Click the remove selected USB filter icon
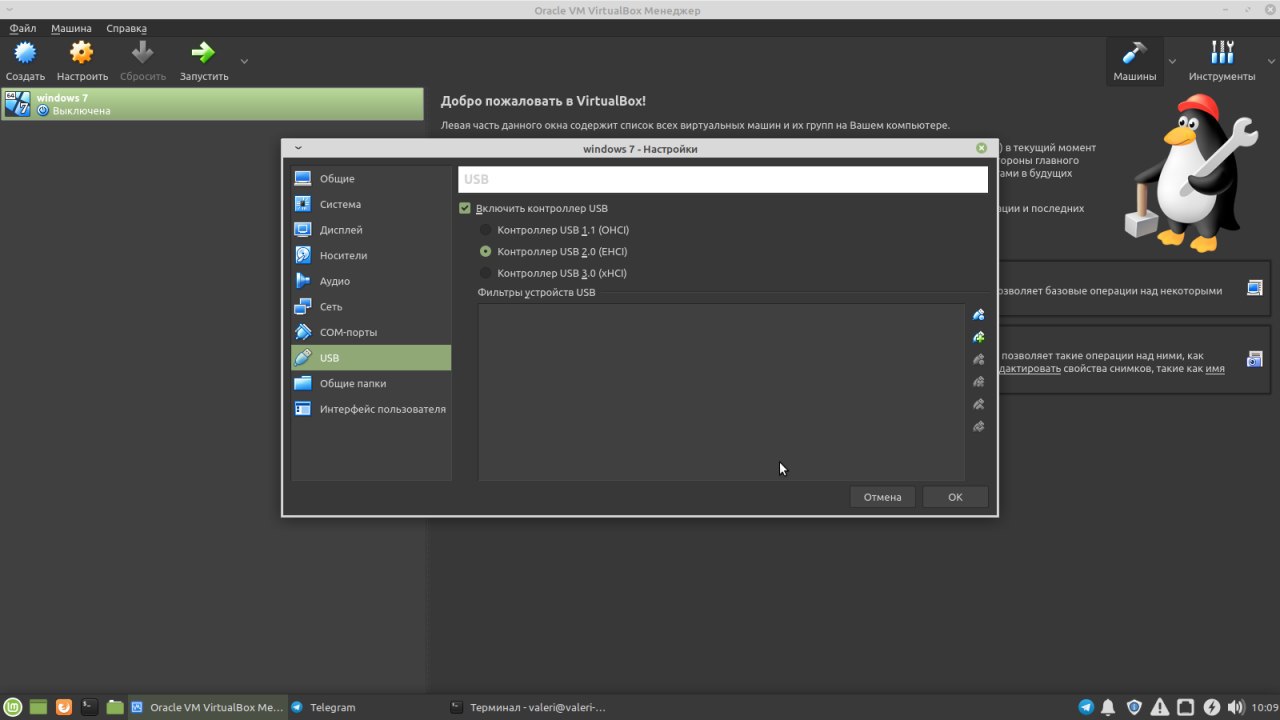Viewport: 1280px width, 720px height. point(979,382)
